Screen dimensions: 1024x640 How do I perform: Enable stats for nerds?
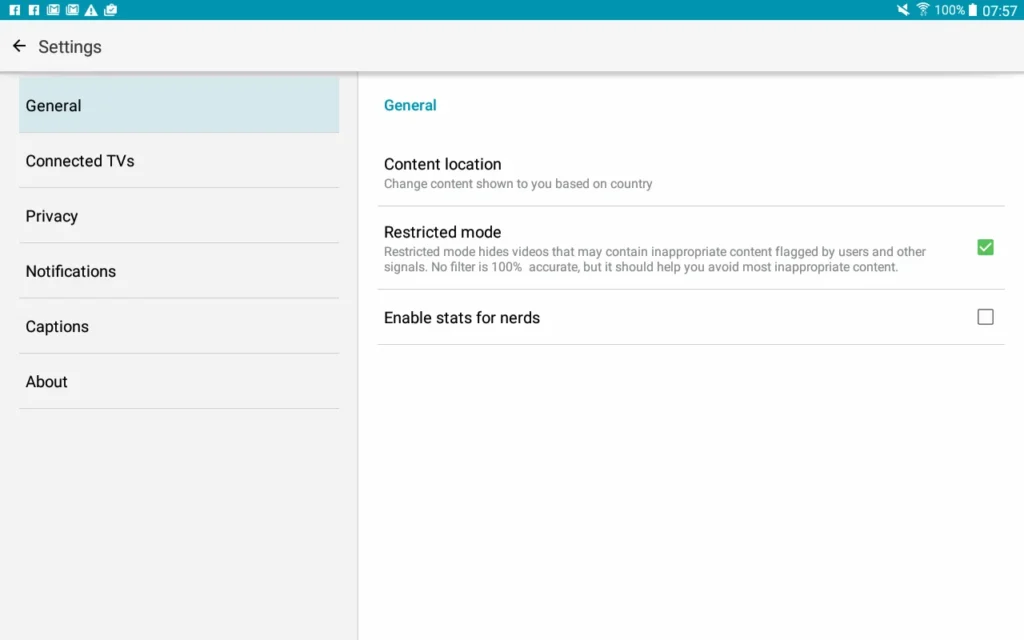point(985,316)
